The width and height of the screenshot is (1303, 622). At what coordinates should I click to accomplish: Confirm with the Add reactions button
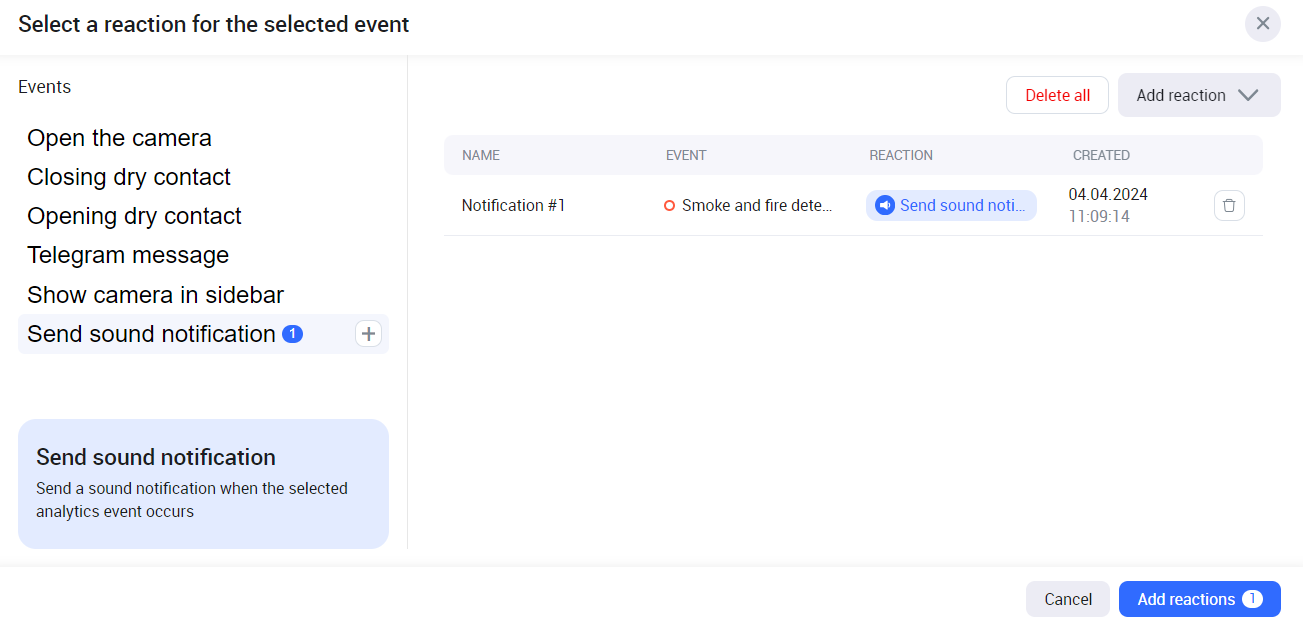(x=1198, y=599)
